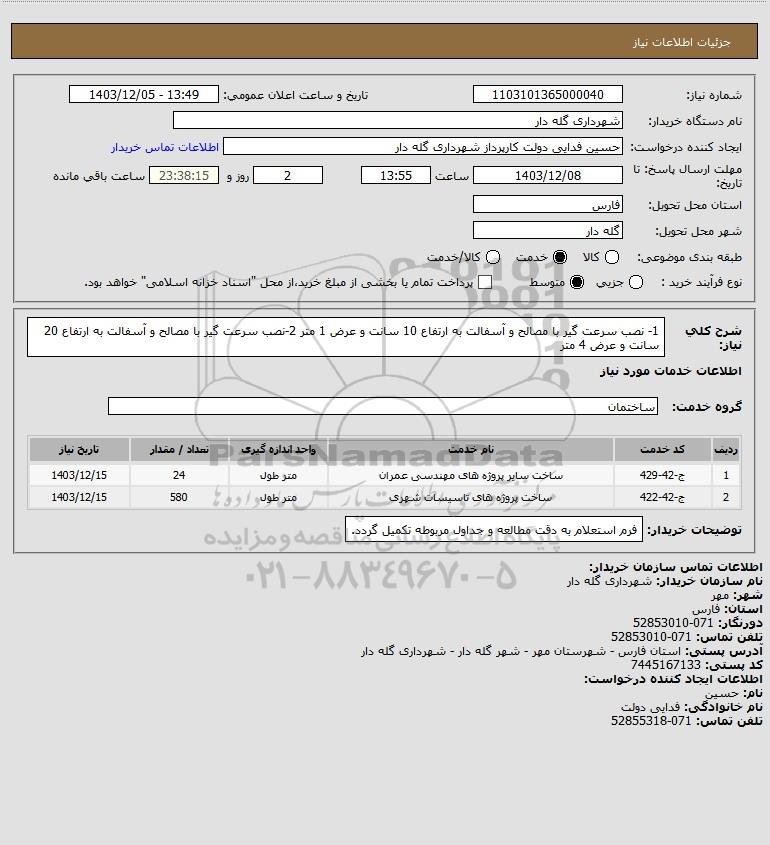Screen dimensions: 770x845
Task: Click the اطلاعات ایجاد کننده درخواست heading
Action: click(x=674, y=679)
